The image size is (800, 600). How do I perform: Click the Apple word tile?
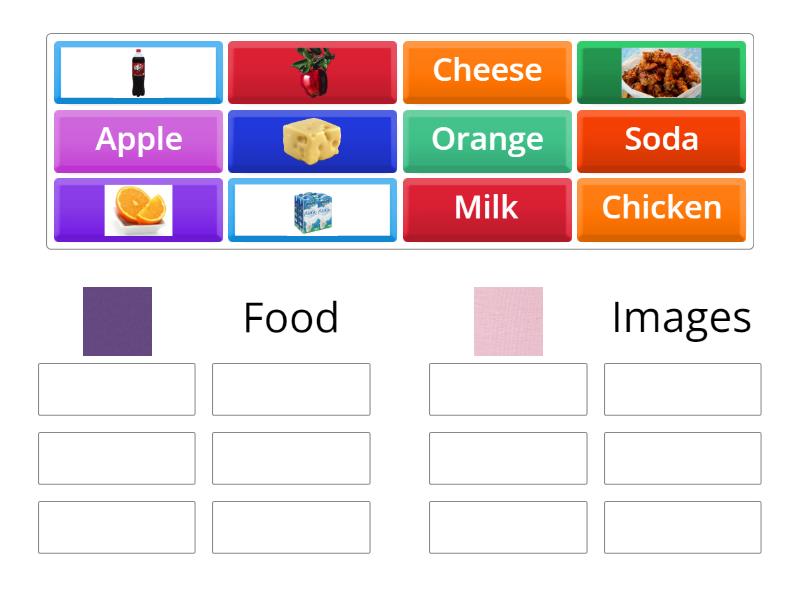click(137, 140)
